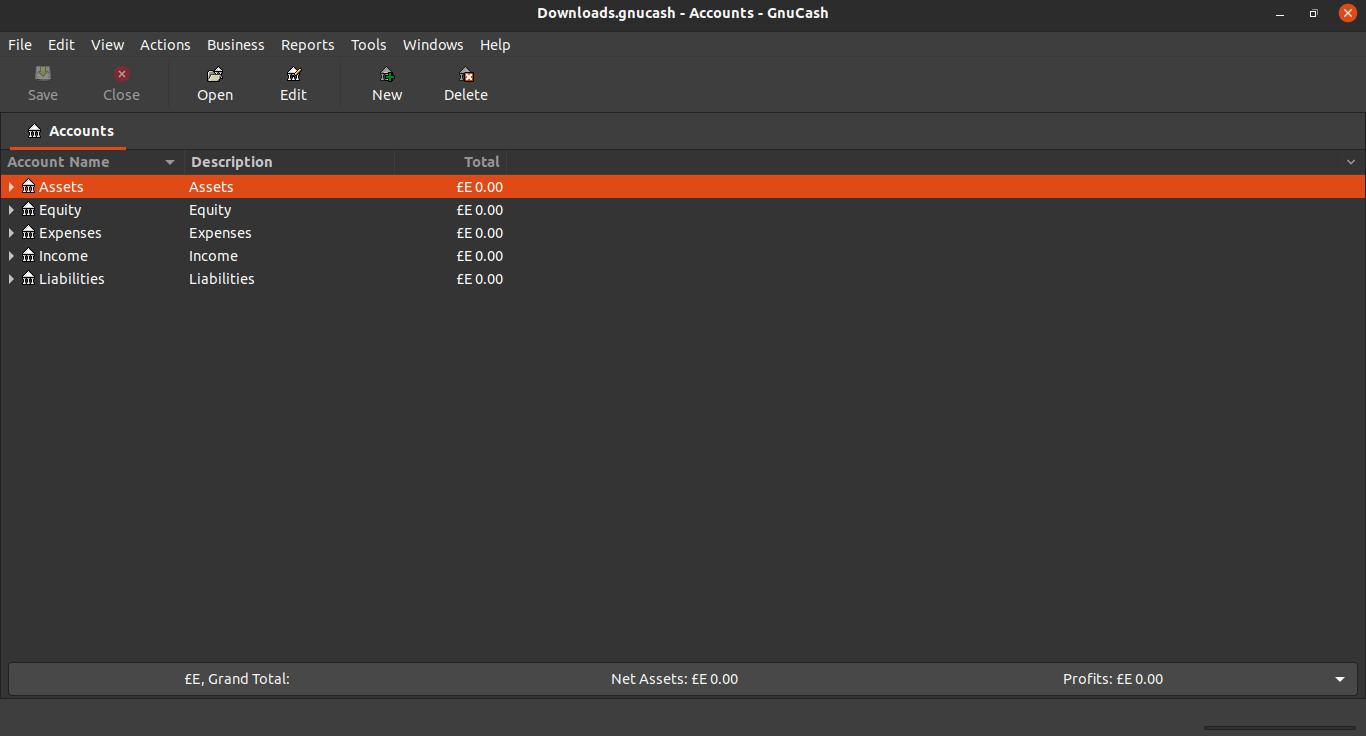Select the Liabilities account name
The height and width of the screenshot is (736, 1366).
[72, 279]
